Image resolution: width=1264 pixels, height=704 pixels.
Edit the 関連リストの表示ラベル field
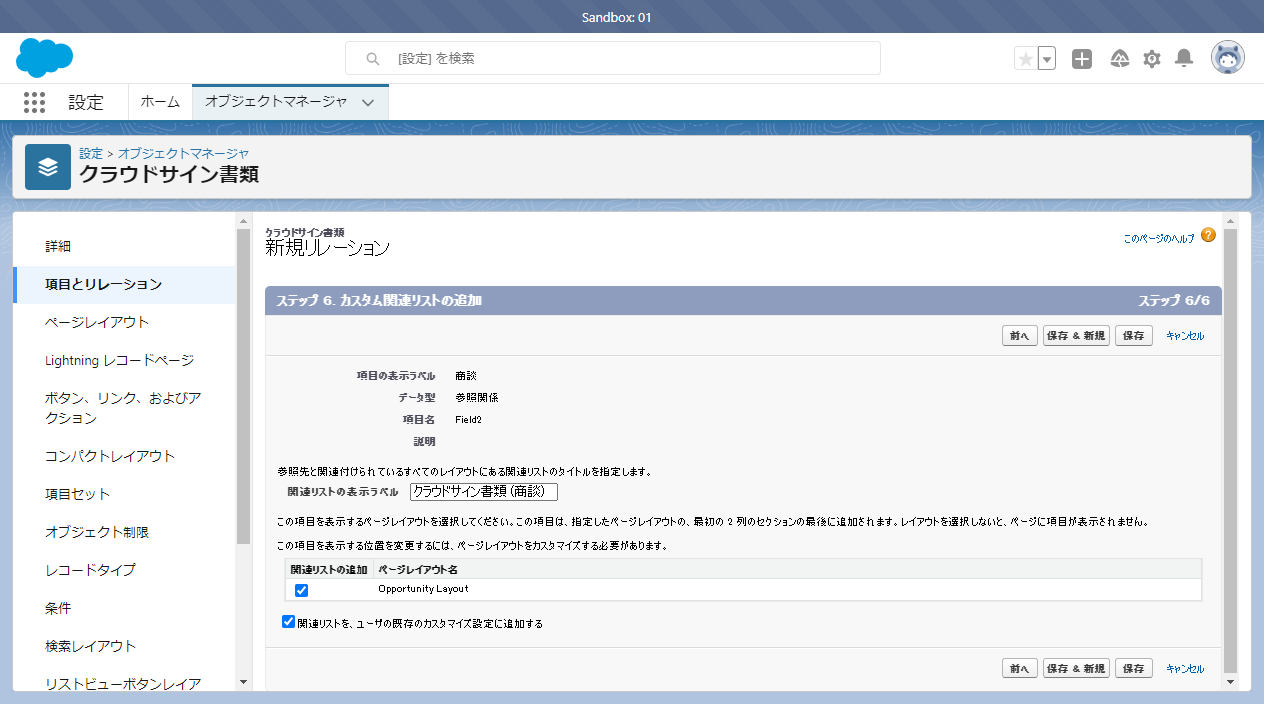coord(484,492)
